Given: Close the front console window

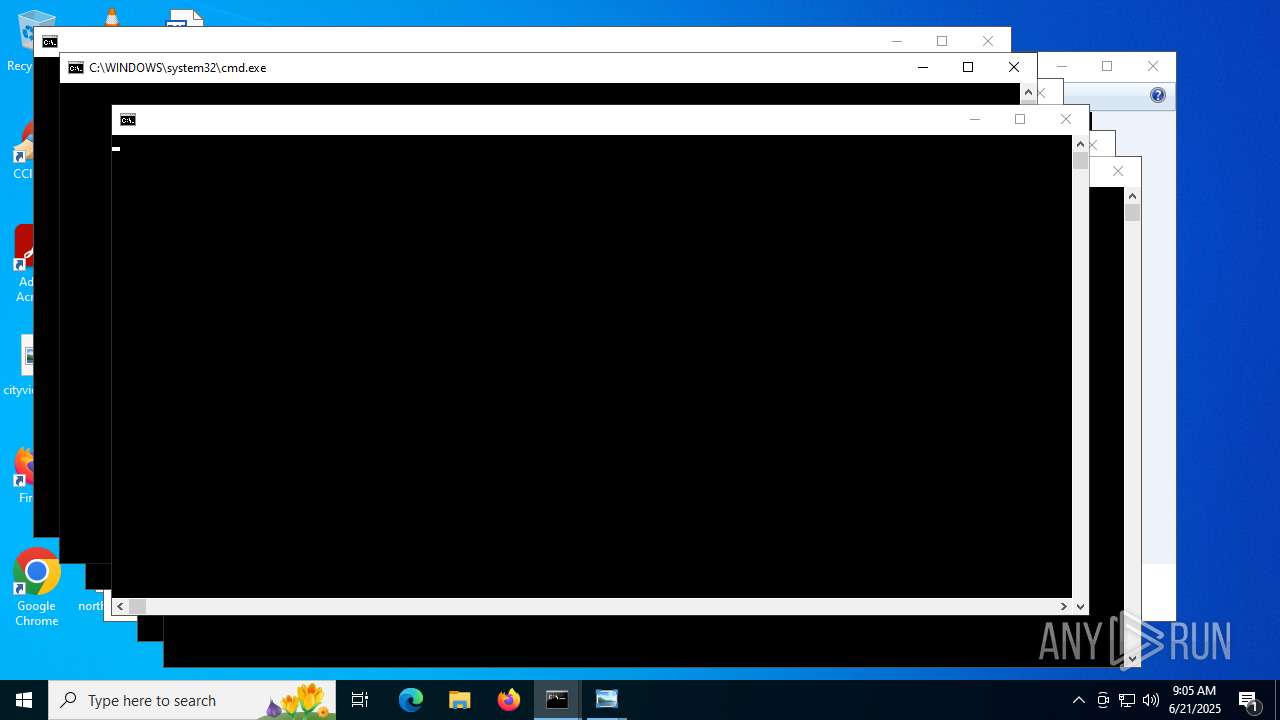Looking at the screenshot, I should pos(1066,120).
